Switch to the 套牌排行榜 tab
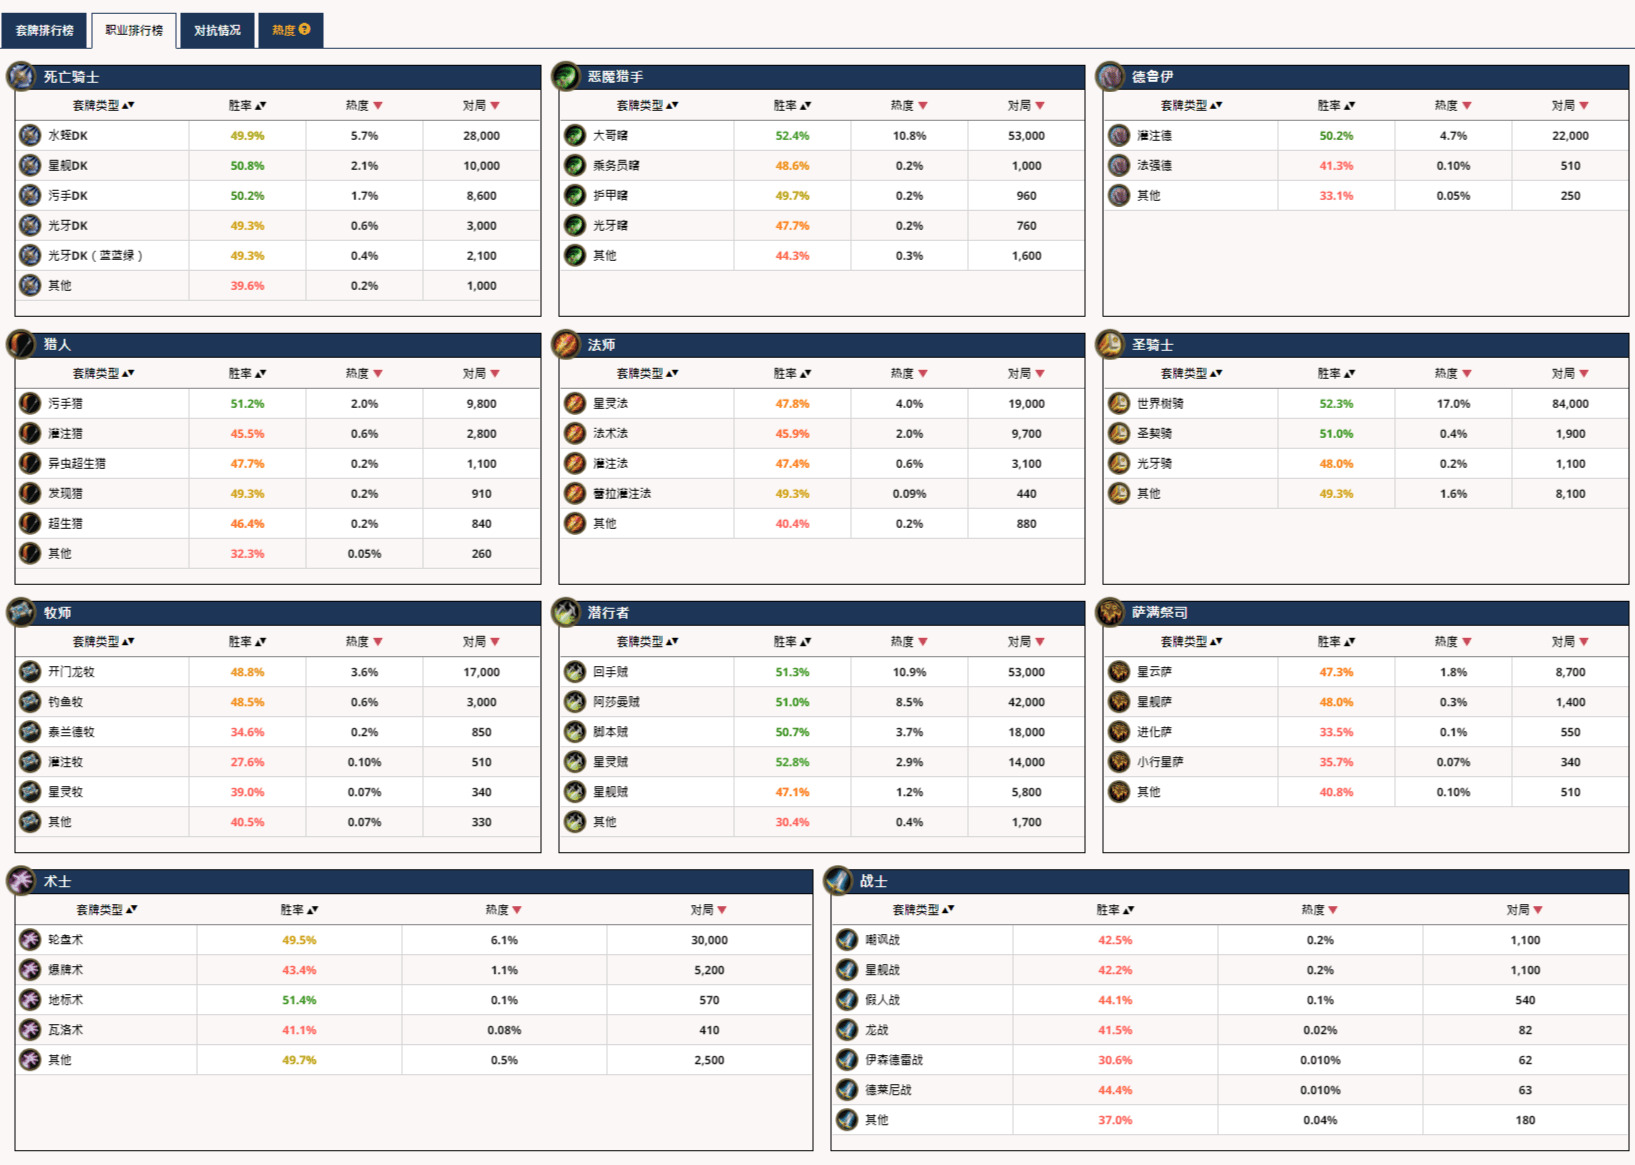This screenshot has height=1165, width=1635. click(x=45, y=31)
